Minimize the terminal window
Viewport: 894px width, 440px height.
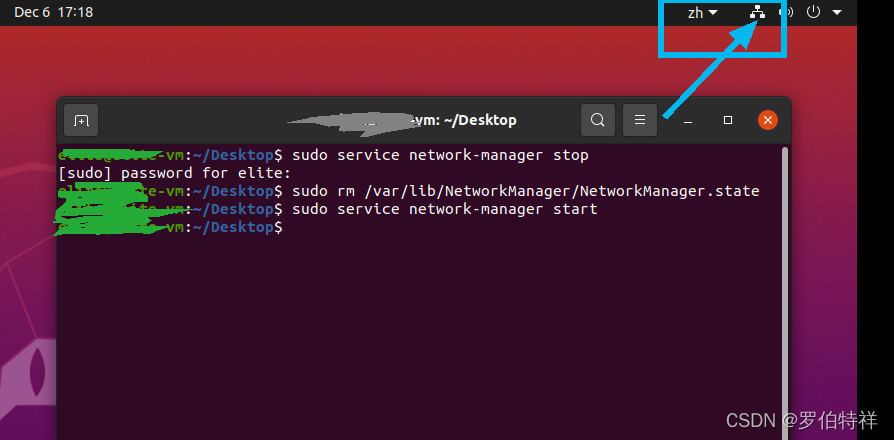coord(688,121)
